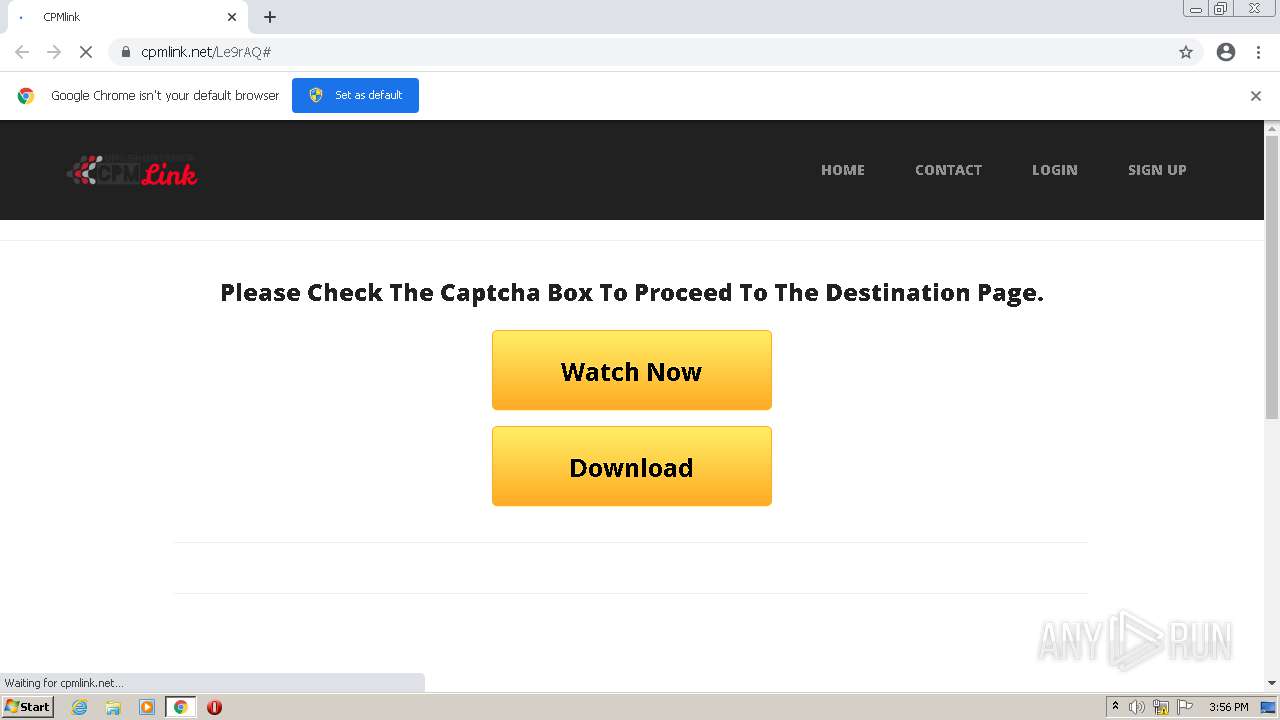Viewport: 1280px width, 720px height.
Task: Click the "Google Chrome isn't your default browser" text
Action: 165,96
